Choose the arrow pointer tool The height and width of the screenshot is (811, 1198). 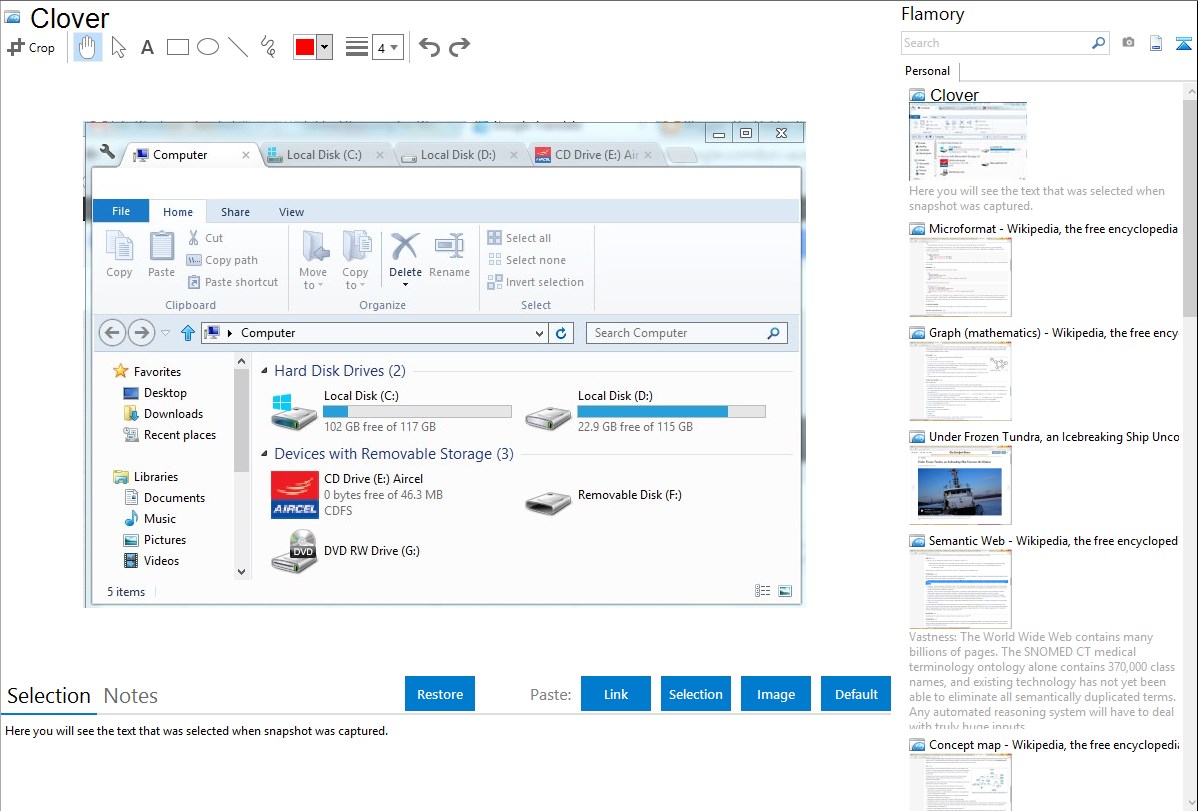pyautogui.click(x=118, y=47)
